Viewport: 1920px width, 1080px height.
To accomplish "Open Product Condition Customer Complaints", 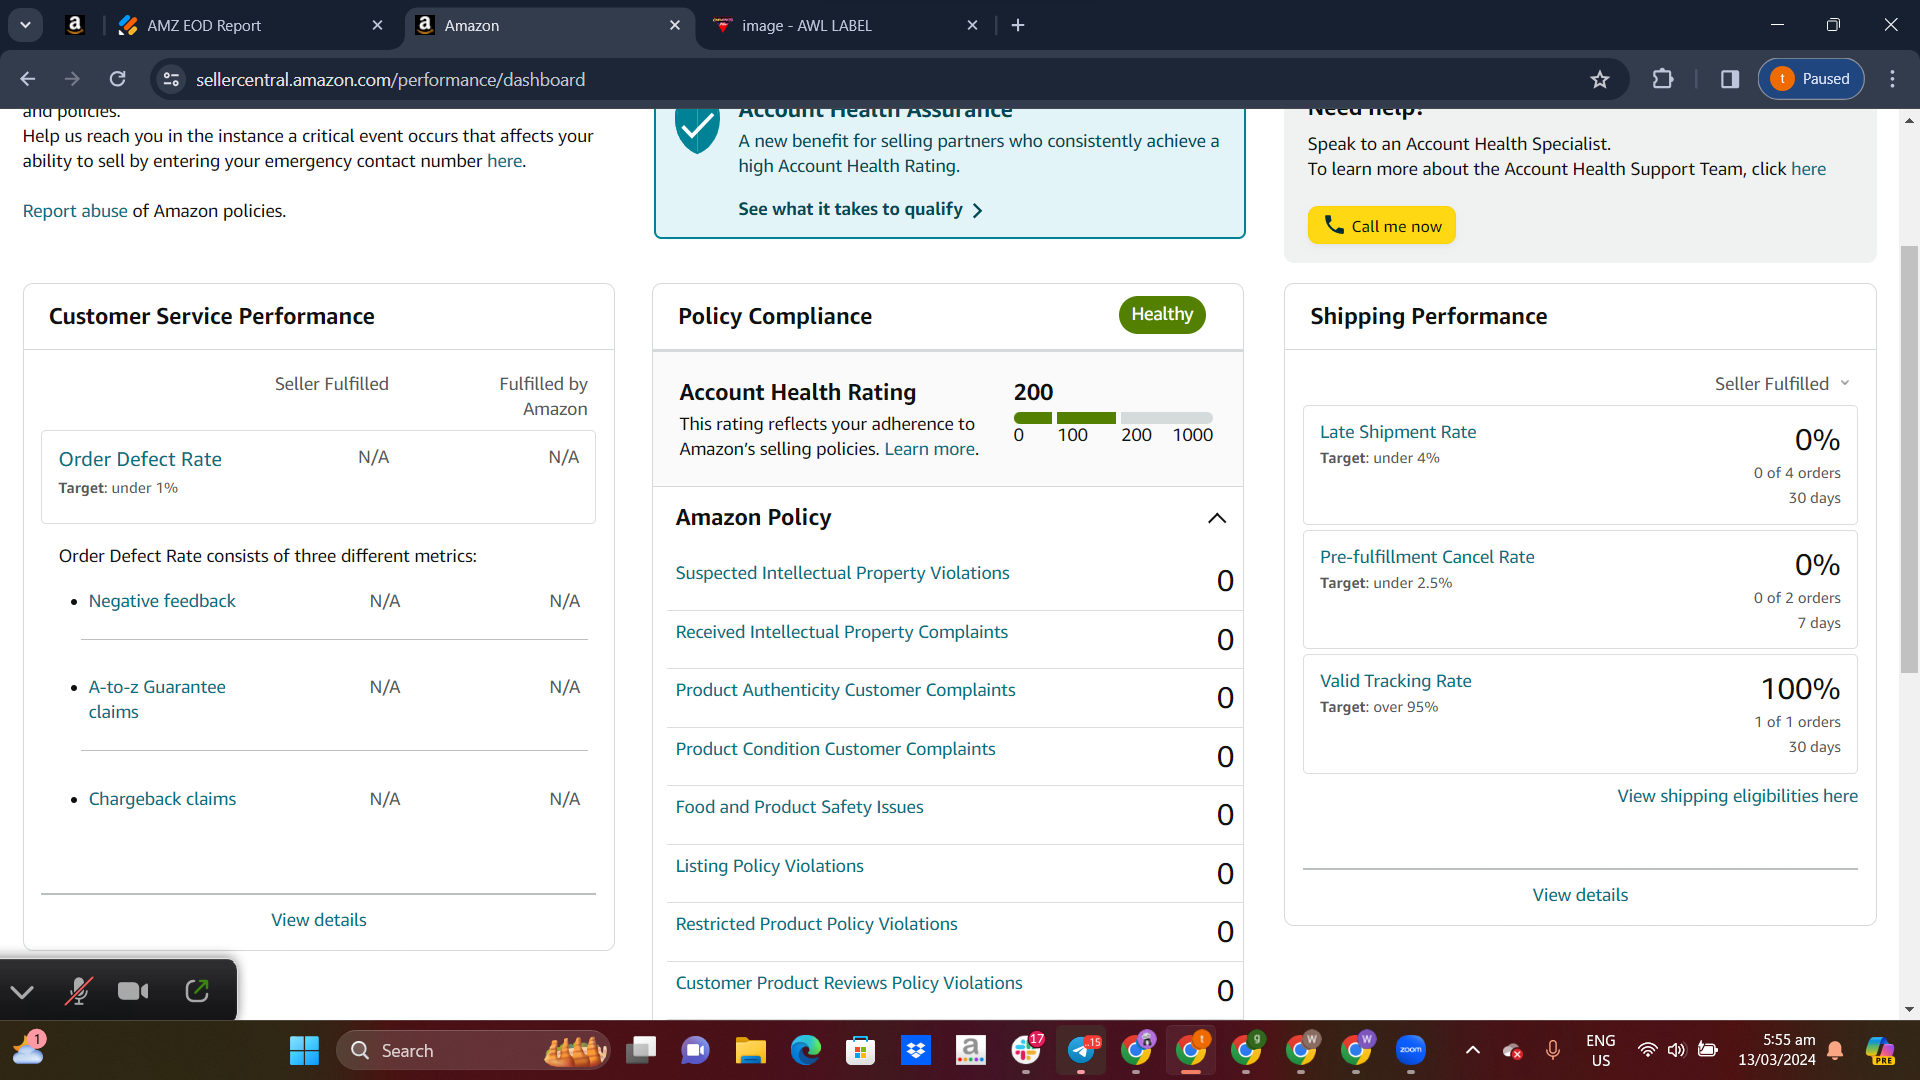I will pyautogui.click(x=835, y=749).
